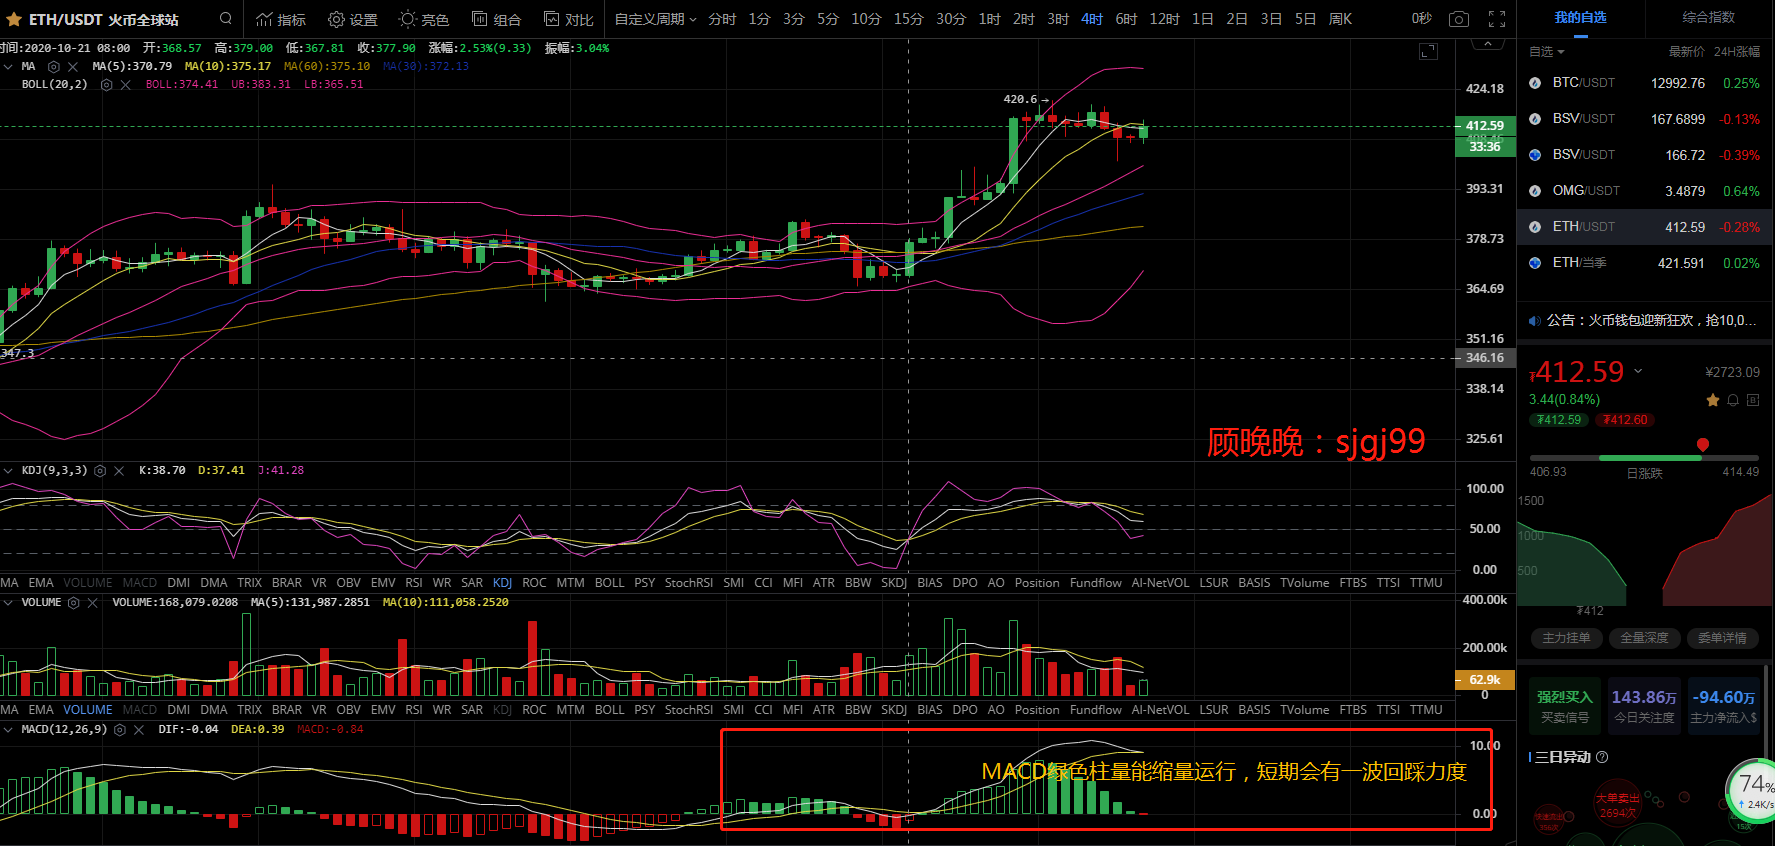The width and height of the screenshot is (1775, 846).
Task: Open KDJ(9,3,3) settings gear
Action: [100, 470]
